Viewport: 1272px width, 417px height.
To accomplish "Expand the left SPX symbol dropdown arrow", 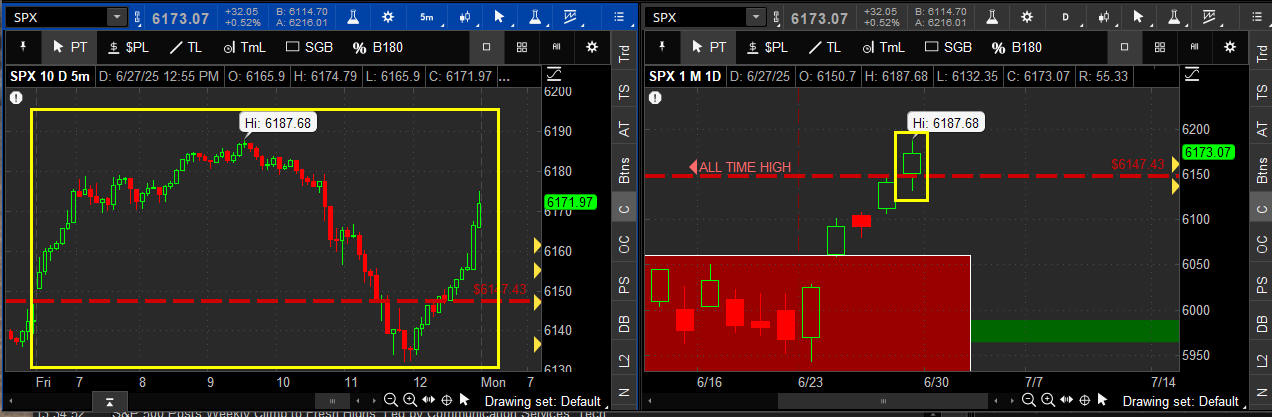I will coord(117,18).
